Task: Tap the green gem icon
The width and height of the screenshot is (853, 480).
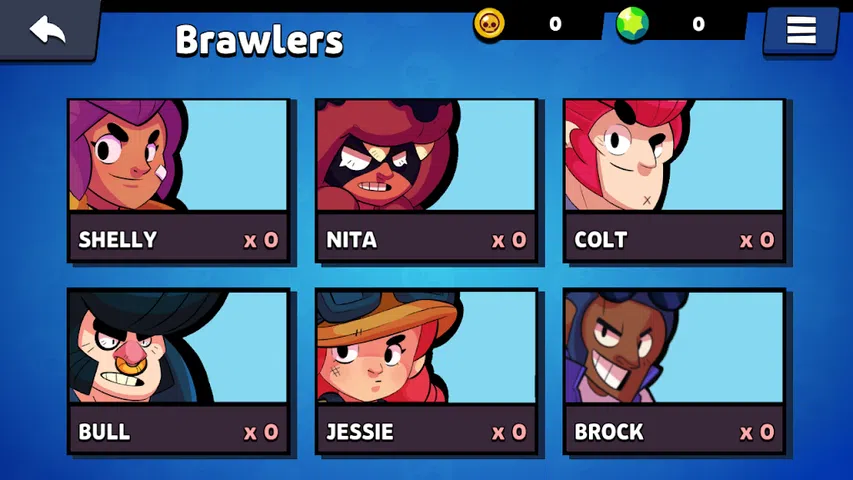Action: (x=632, y=24)
